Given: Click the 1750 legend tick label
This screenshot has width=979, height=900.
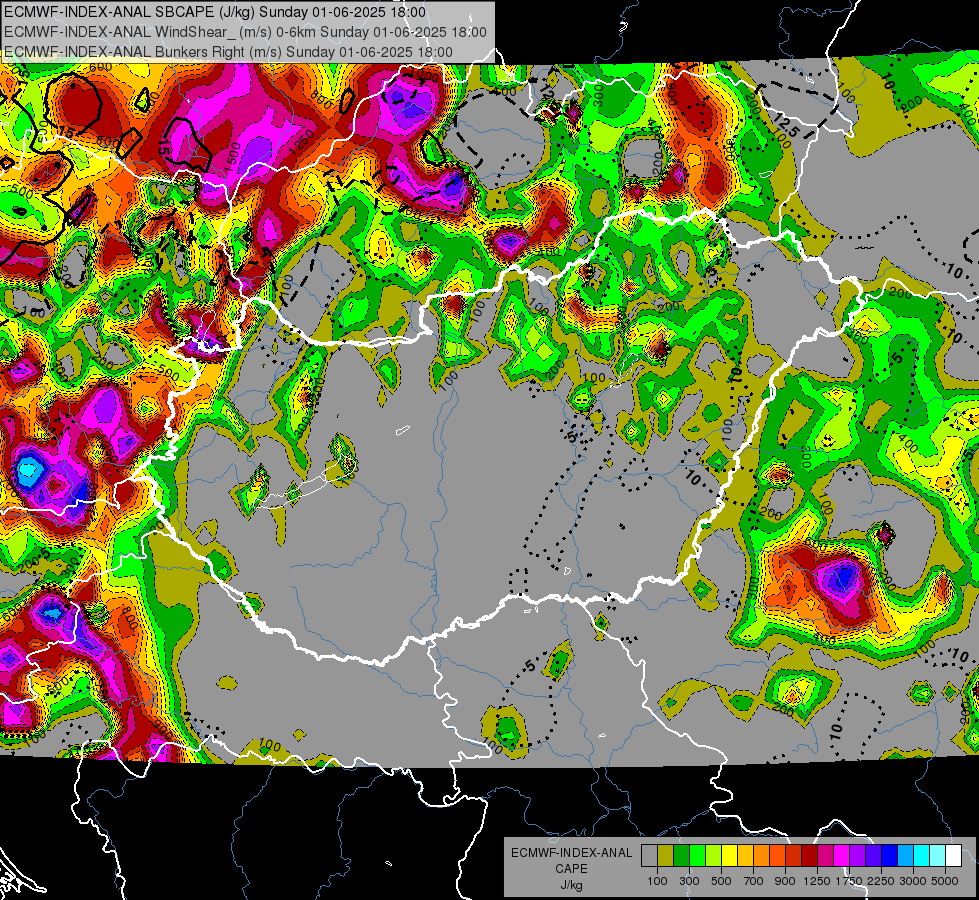Looking at the screenshot, I should click(x=849, y=881).
